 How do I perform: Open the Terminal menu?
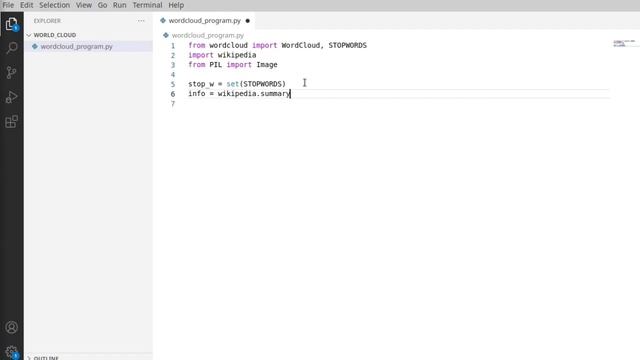pos(147,5)
